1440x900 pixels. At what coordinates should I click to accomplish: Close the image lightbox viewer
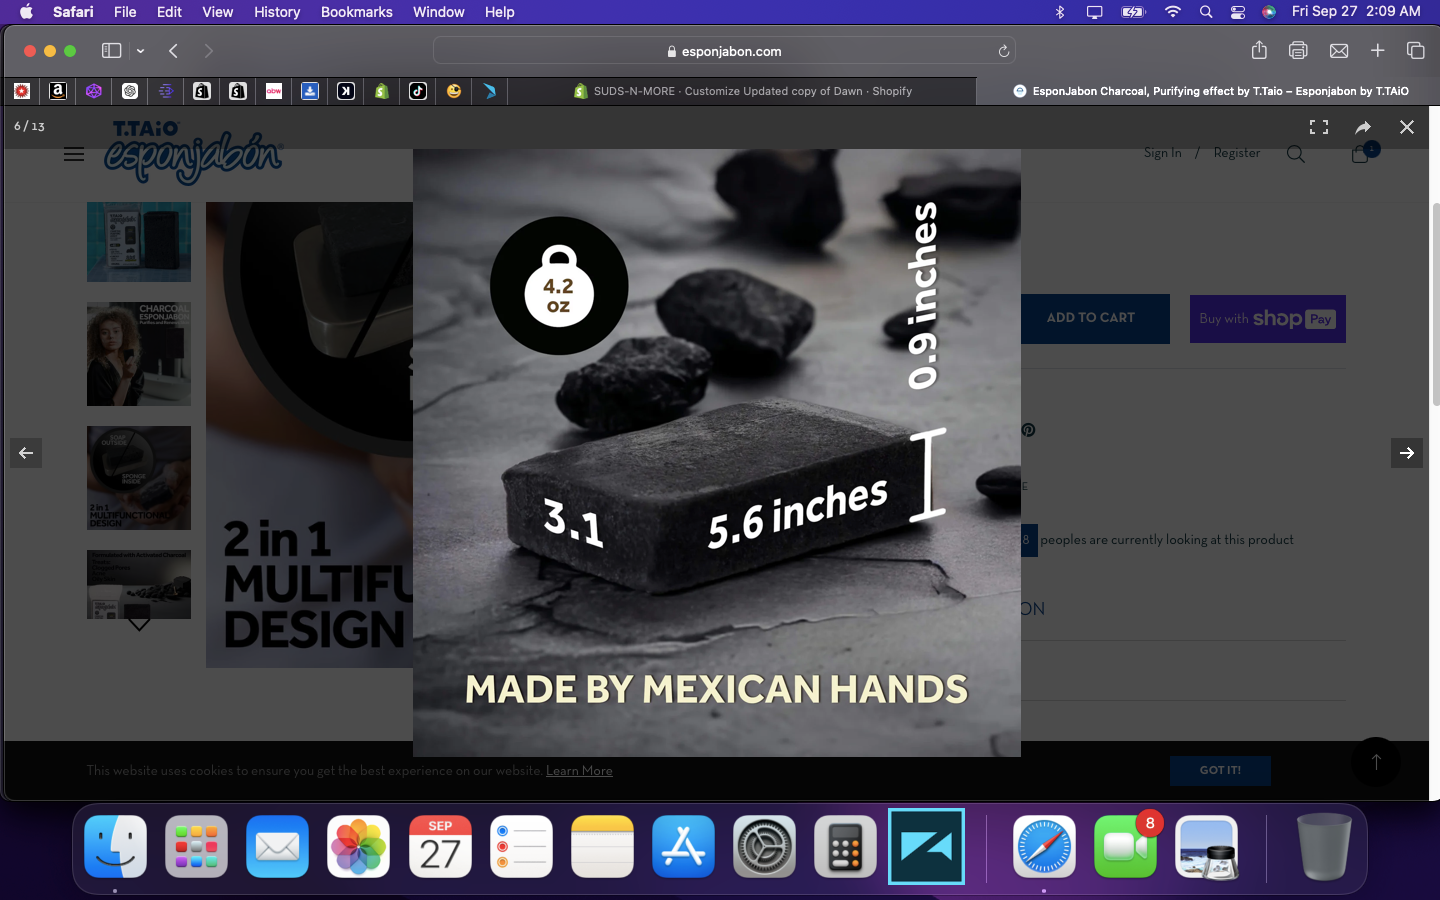click(x=1407, y=127)
